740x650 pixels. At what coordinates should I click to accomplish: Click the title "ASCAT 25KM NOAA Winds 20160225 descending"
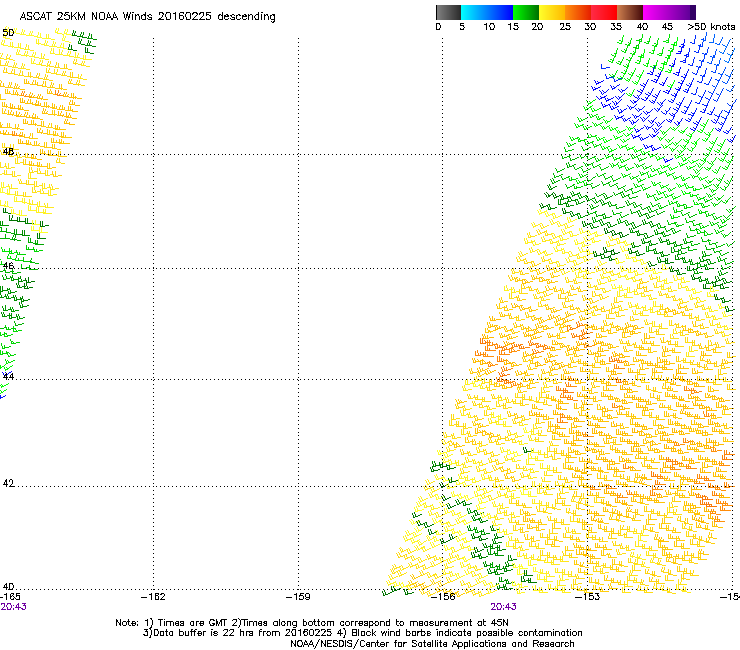pos(147,17)
